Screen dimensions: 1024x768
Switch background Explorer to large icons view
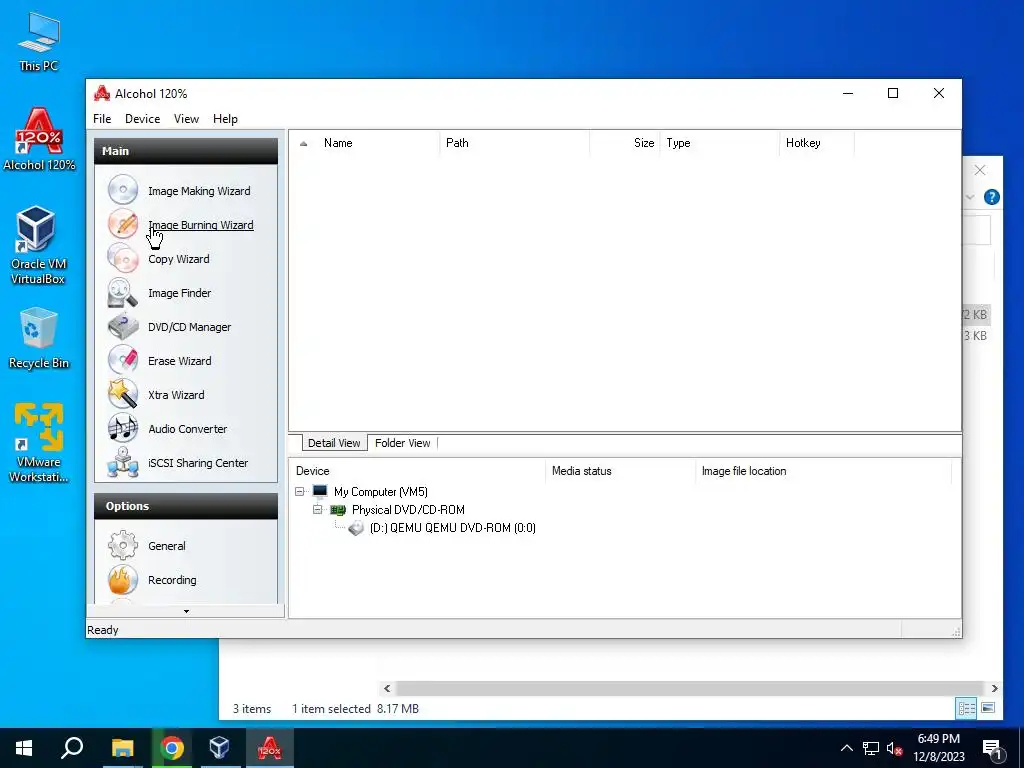pyautogui.click(x=988, y=708)
